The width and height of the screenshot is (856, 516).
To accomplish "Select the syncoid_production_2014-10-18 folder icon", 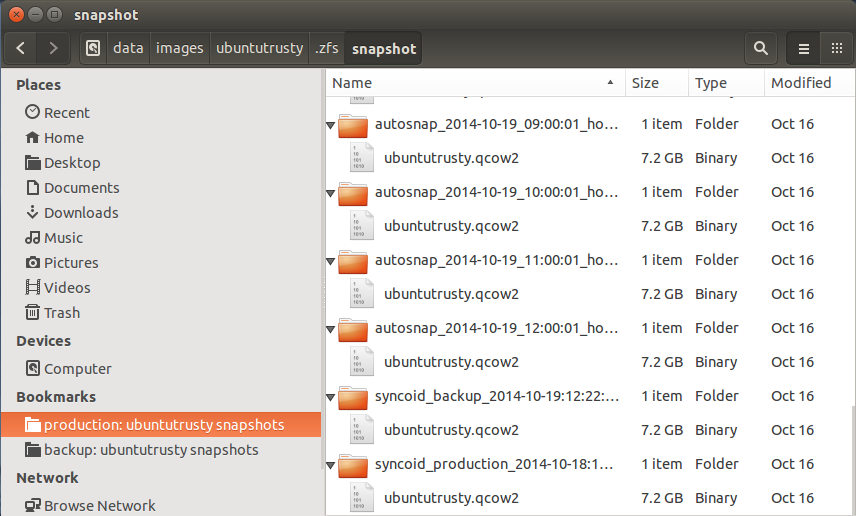I will [353, 465].
